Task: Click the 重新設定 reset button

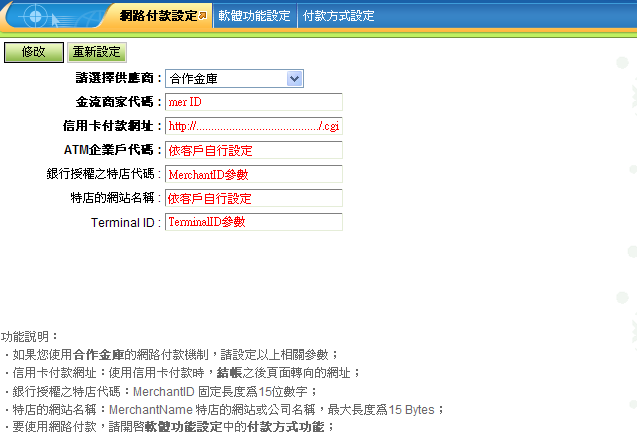Action: tap(96, 52)
